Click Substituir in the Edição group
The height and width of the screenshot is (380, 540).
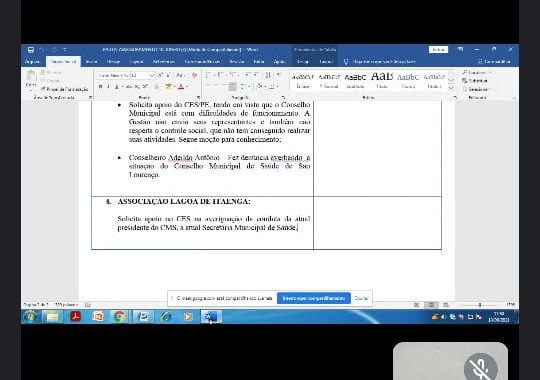click(x=475, y=81)
